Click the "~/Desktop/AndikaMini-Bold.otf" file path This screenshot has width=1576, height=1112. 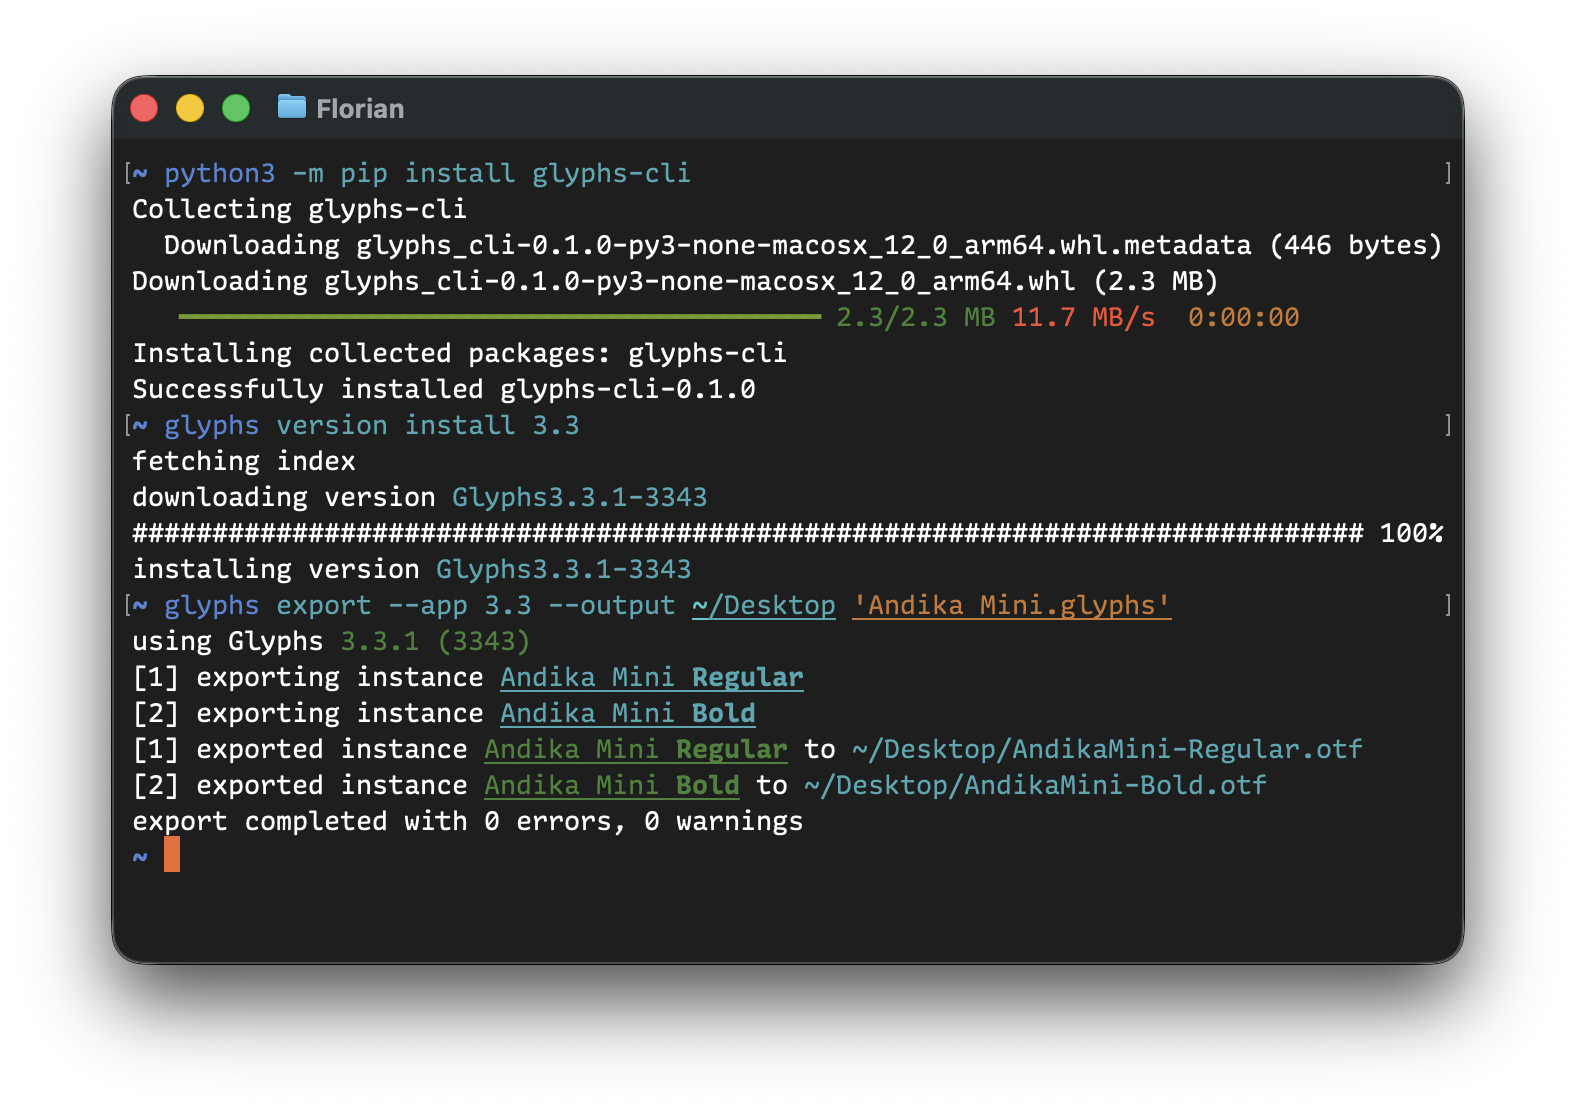(1035, 785)
